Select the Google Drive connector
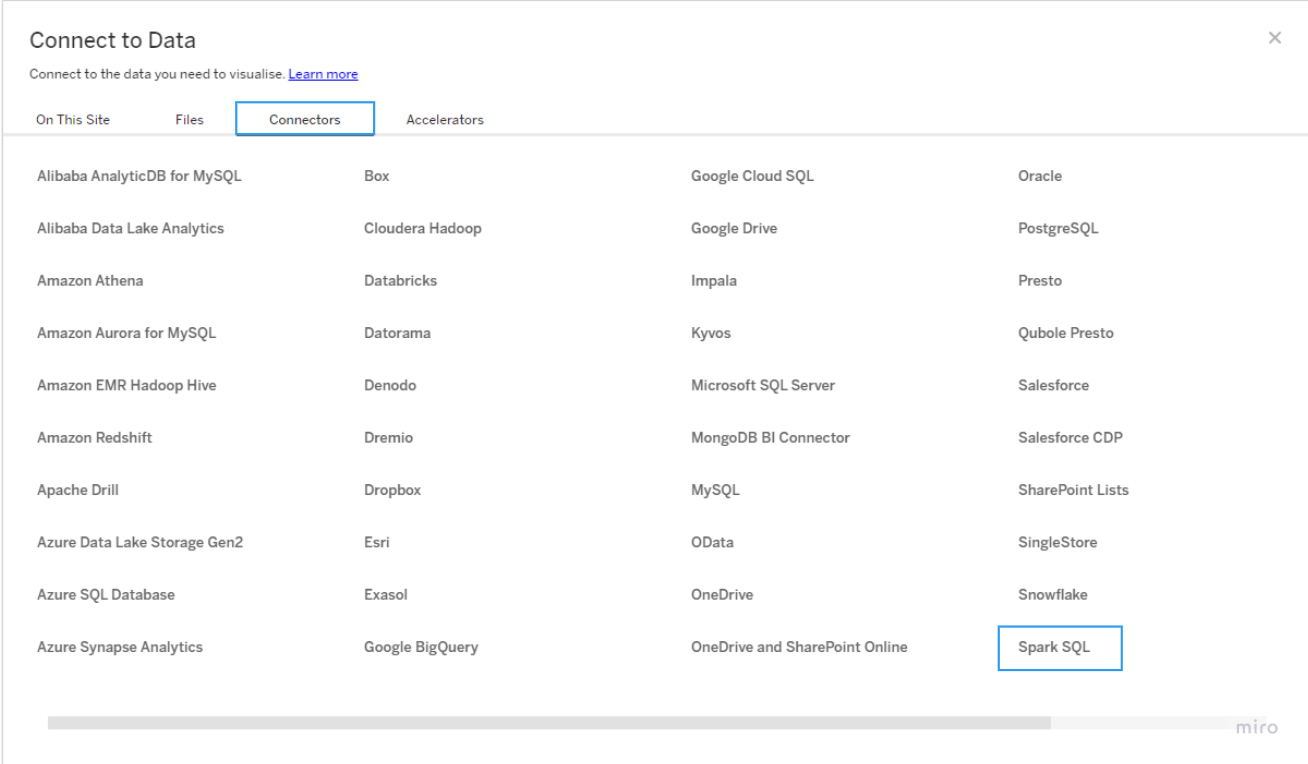This screenshot has height=764, width=1308. pyautogui.click(x=734, y=228)
